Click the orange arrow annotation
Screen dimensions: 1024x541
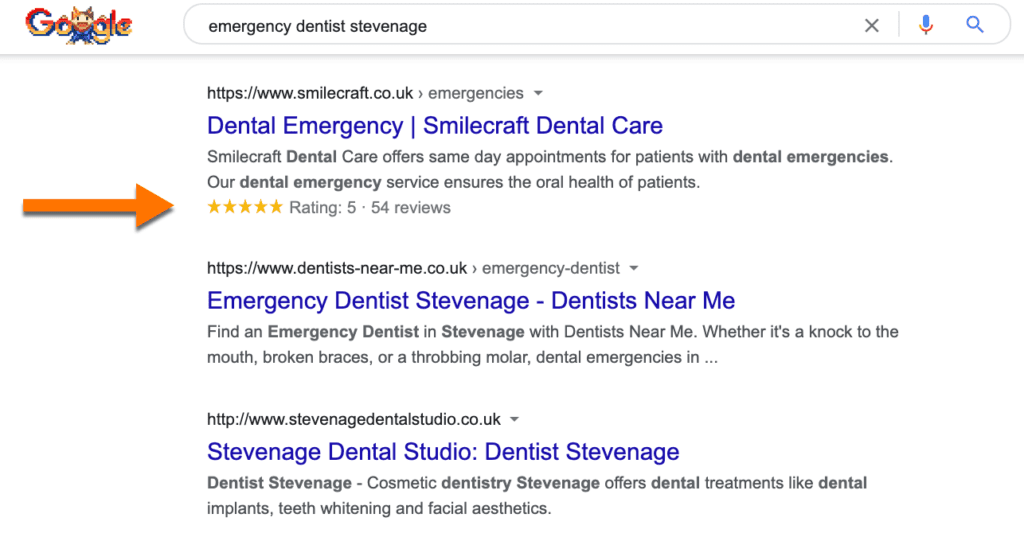(99, 206)
